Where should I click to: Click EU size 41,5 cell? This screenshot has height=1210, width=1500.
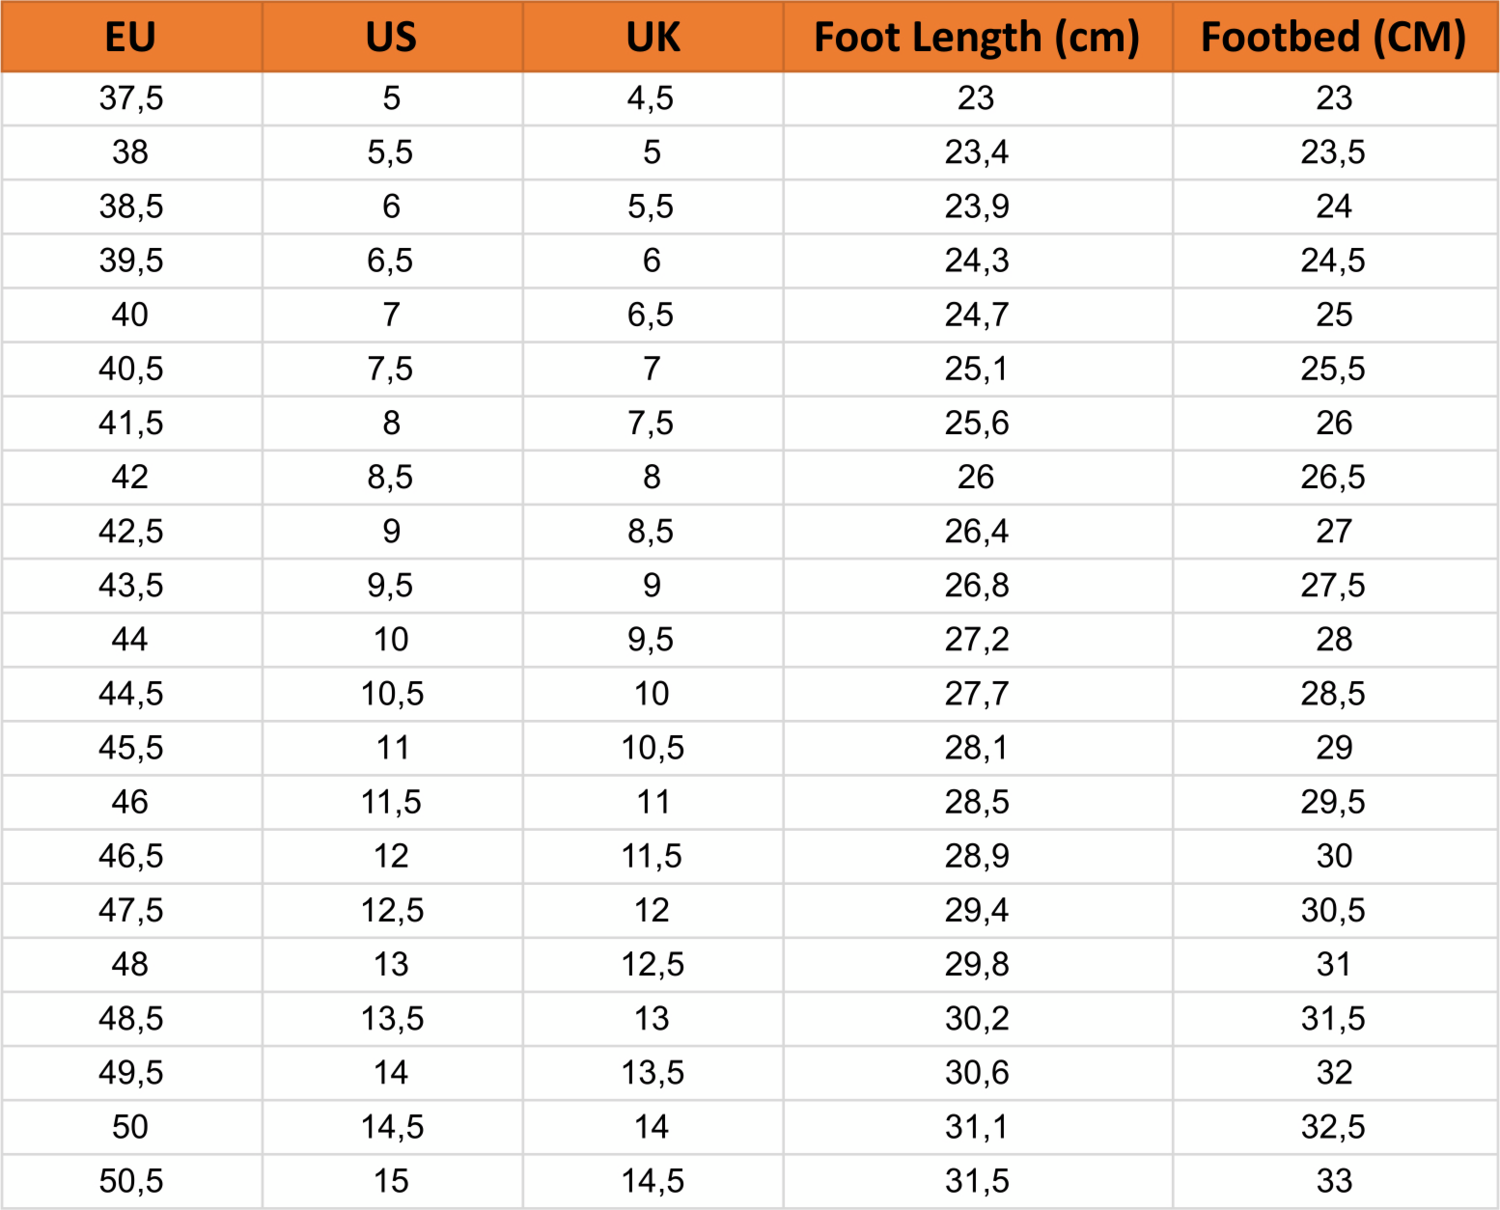pyautogui.click(x=131, y=423)
